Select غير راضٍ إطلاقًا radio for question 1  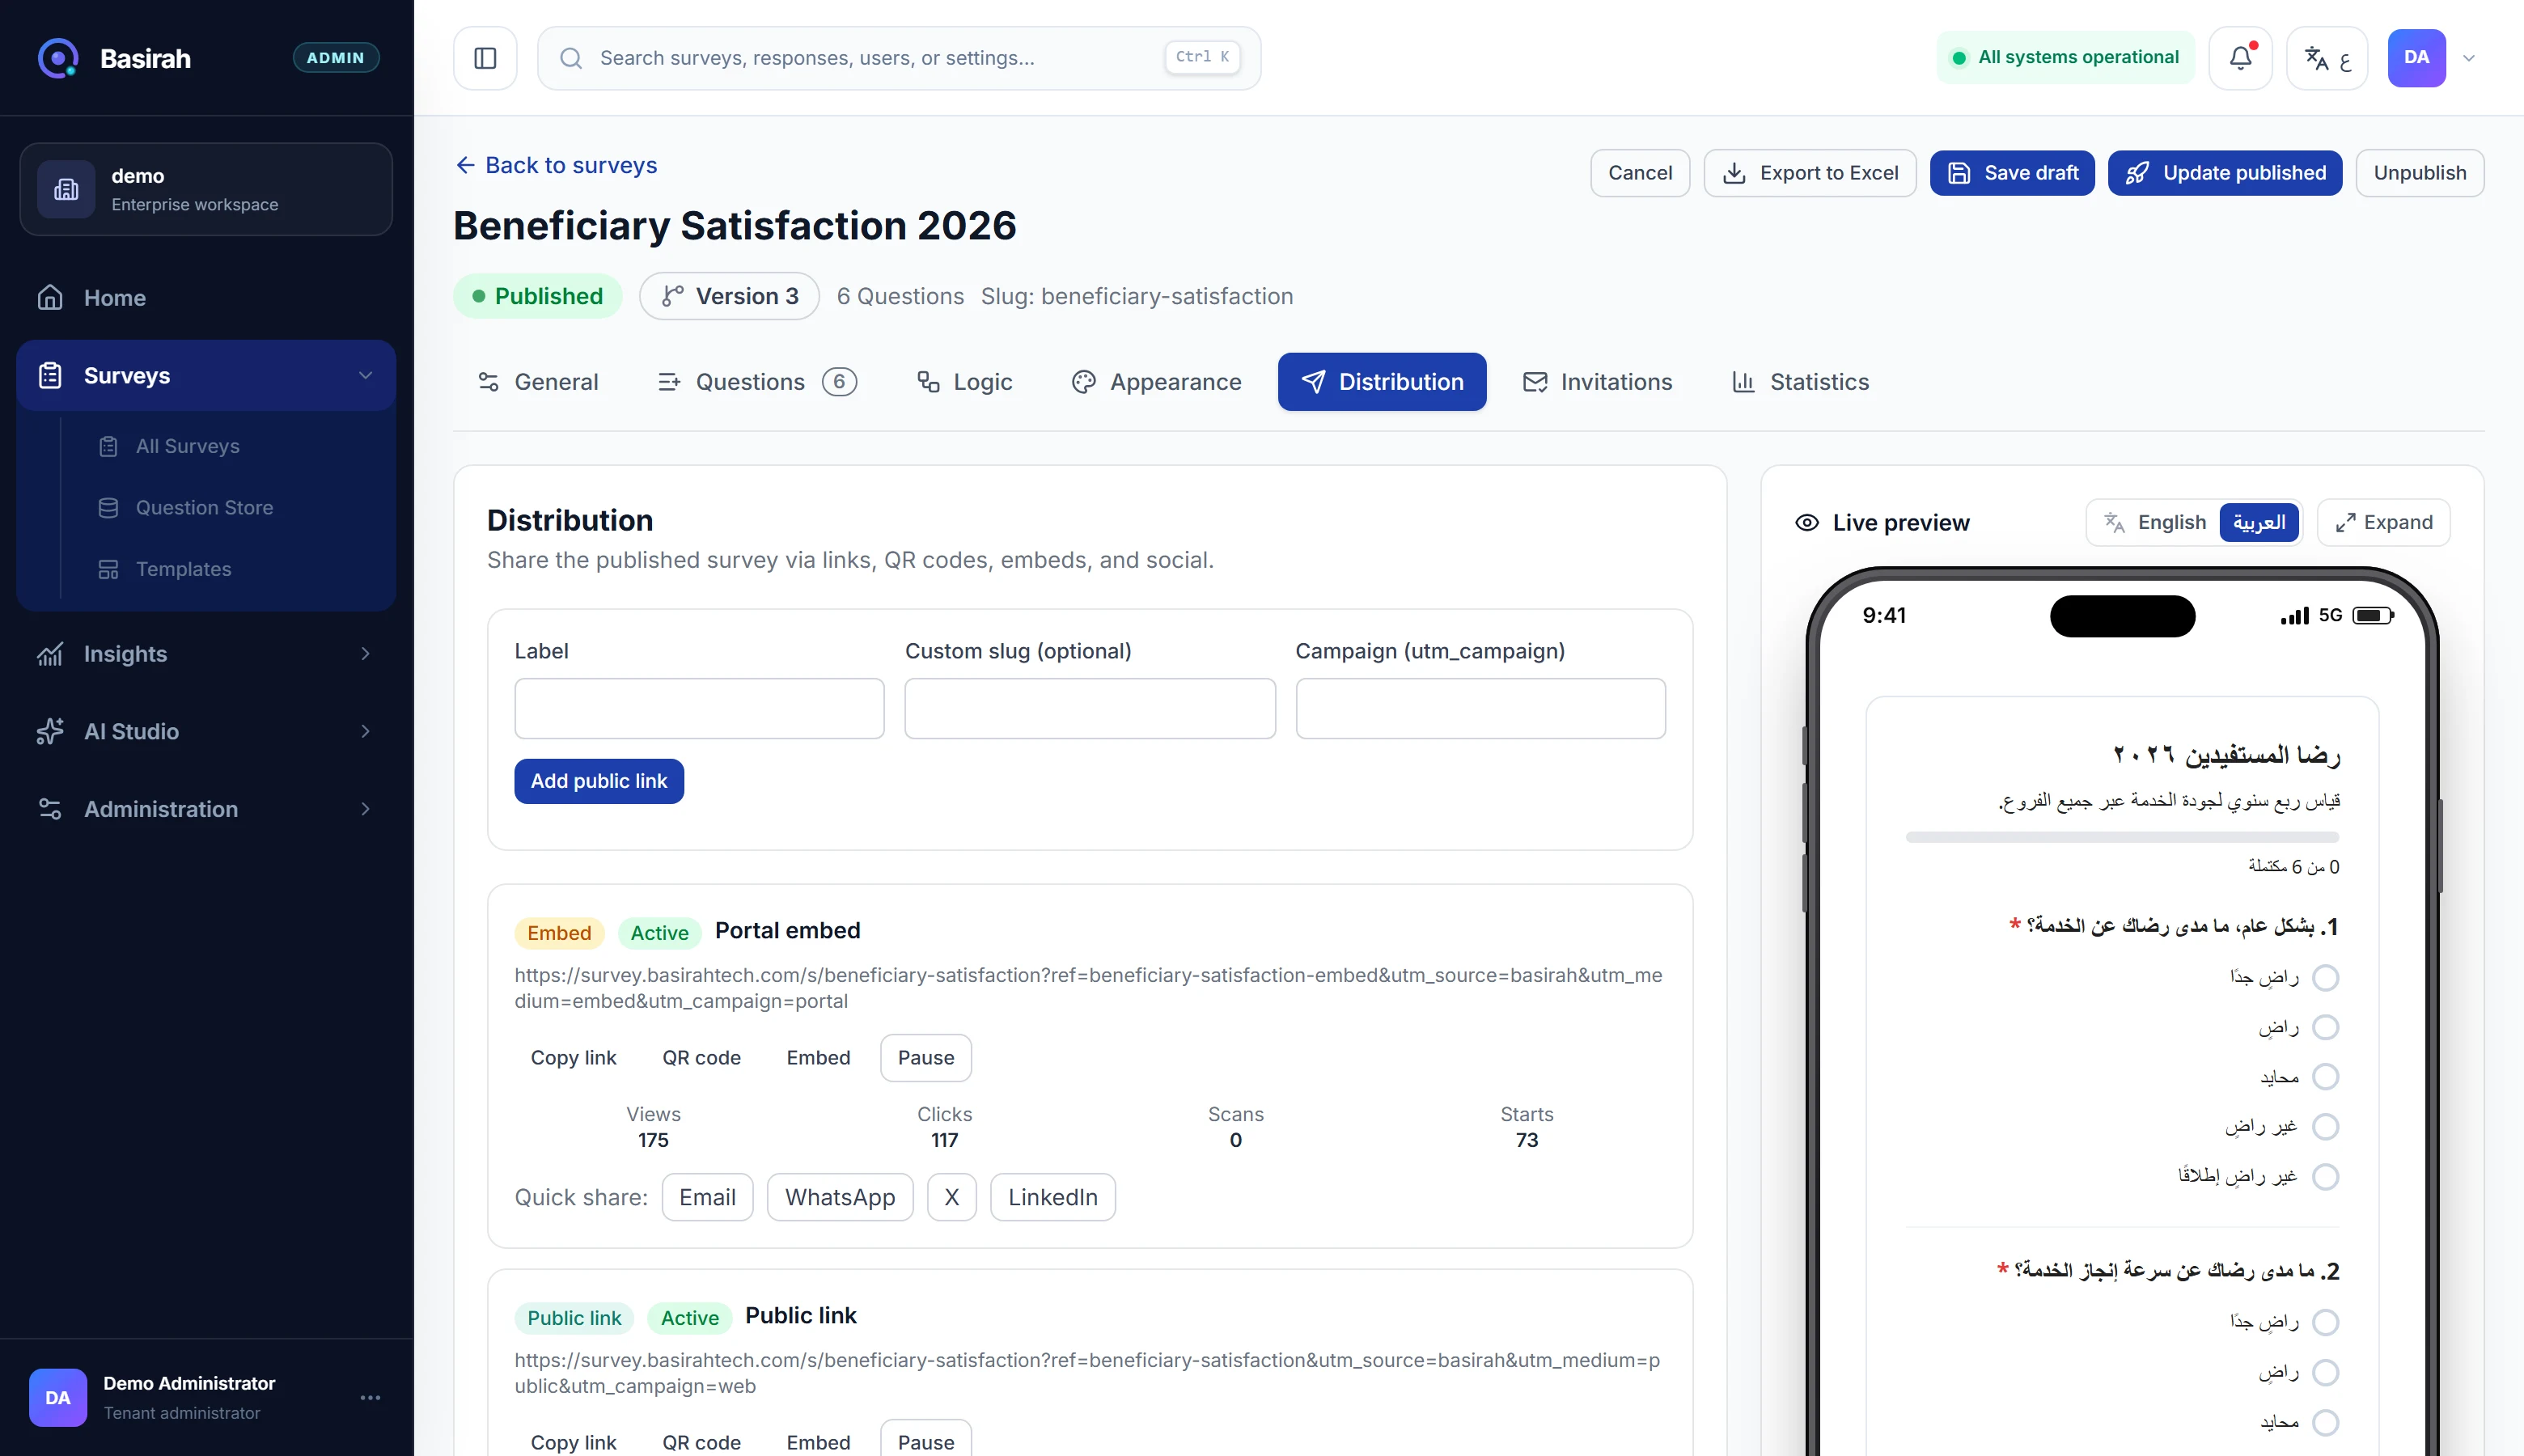coord(2326,1177)
